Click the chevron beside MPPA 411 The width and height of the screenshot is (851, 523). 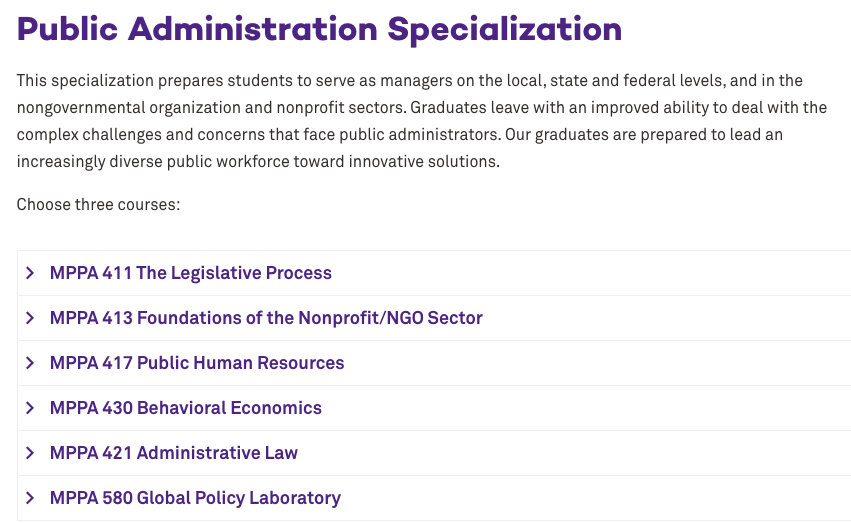point(30,273)
